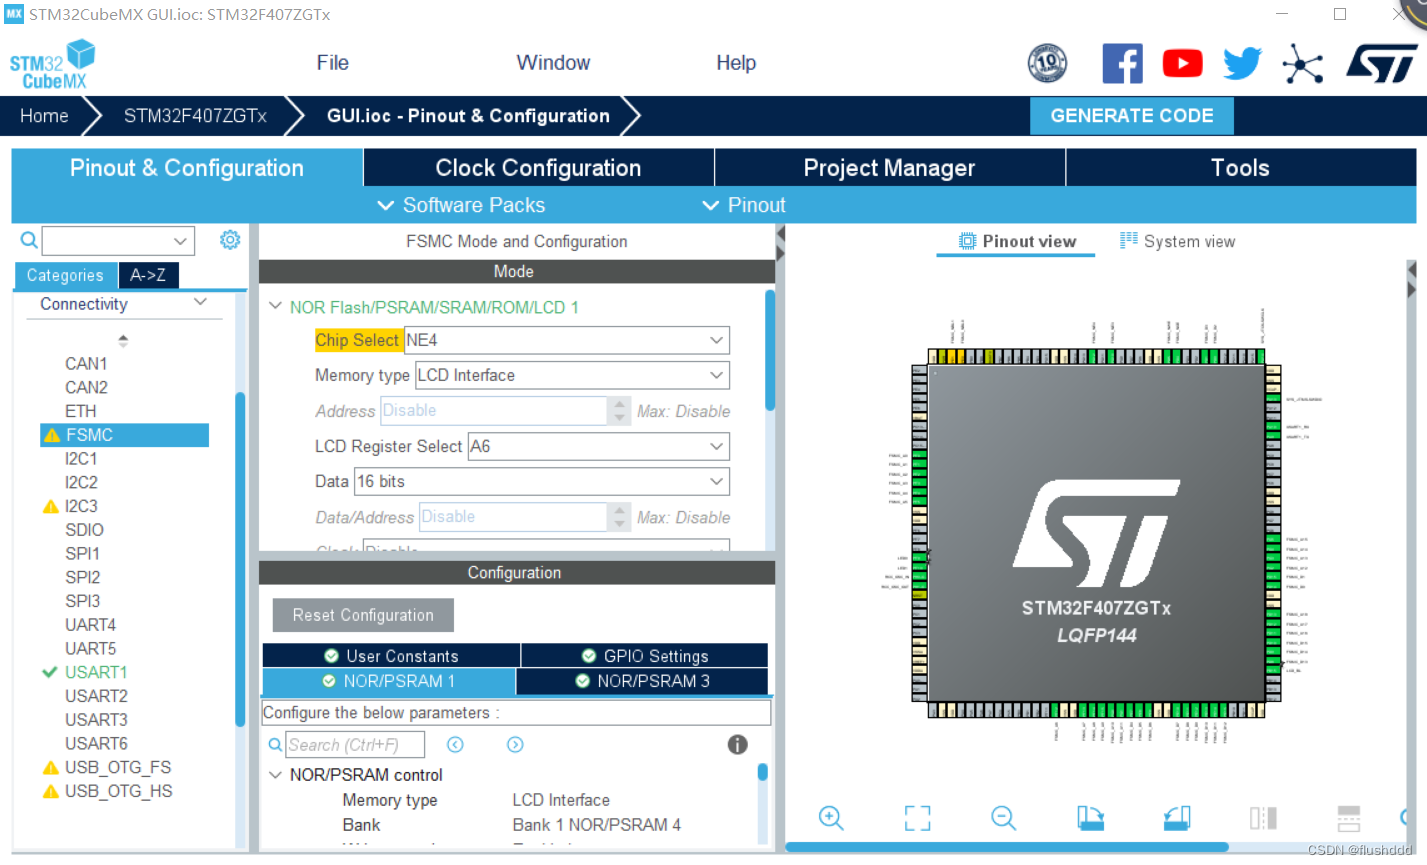Zoom out of the pinout view
This screenshot has height=865, width=1427.
coord(1004,818)
